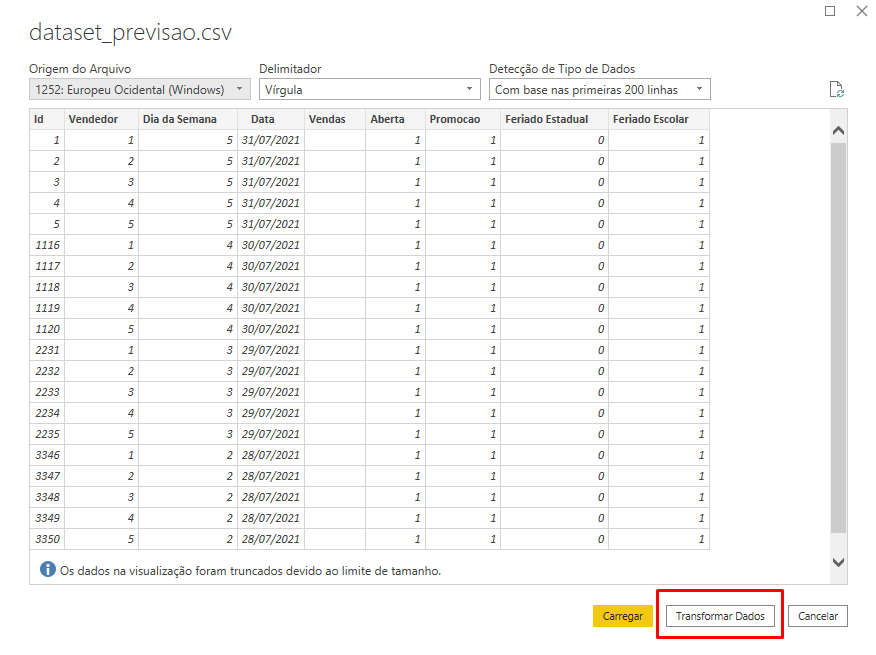This screenshot has height=655, width=876.
Task: Click the scroll down arrow of preview
Action: (838, 562)
